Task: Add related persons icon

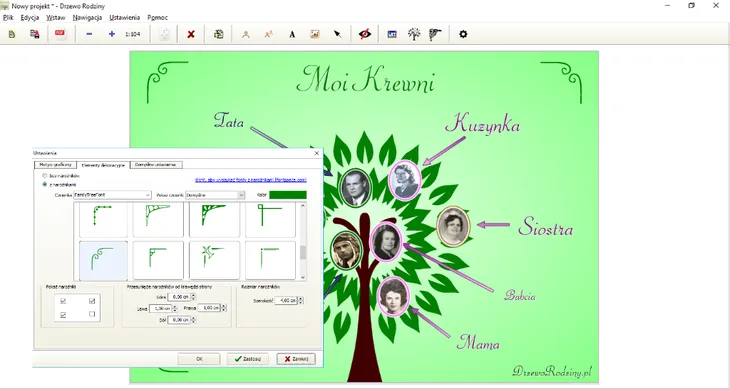Action: 269,34
